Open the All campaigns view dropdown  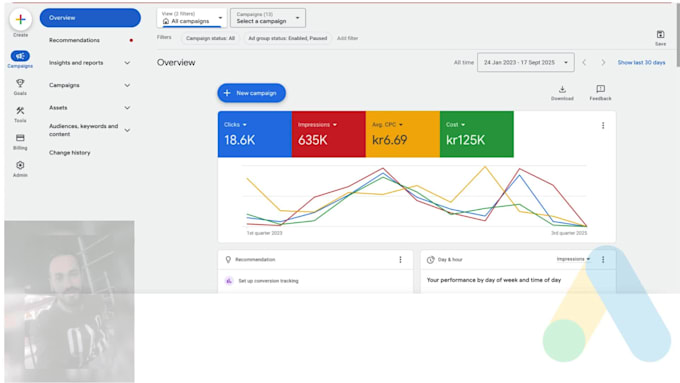point(192,18)
